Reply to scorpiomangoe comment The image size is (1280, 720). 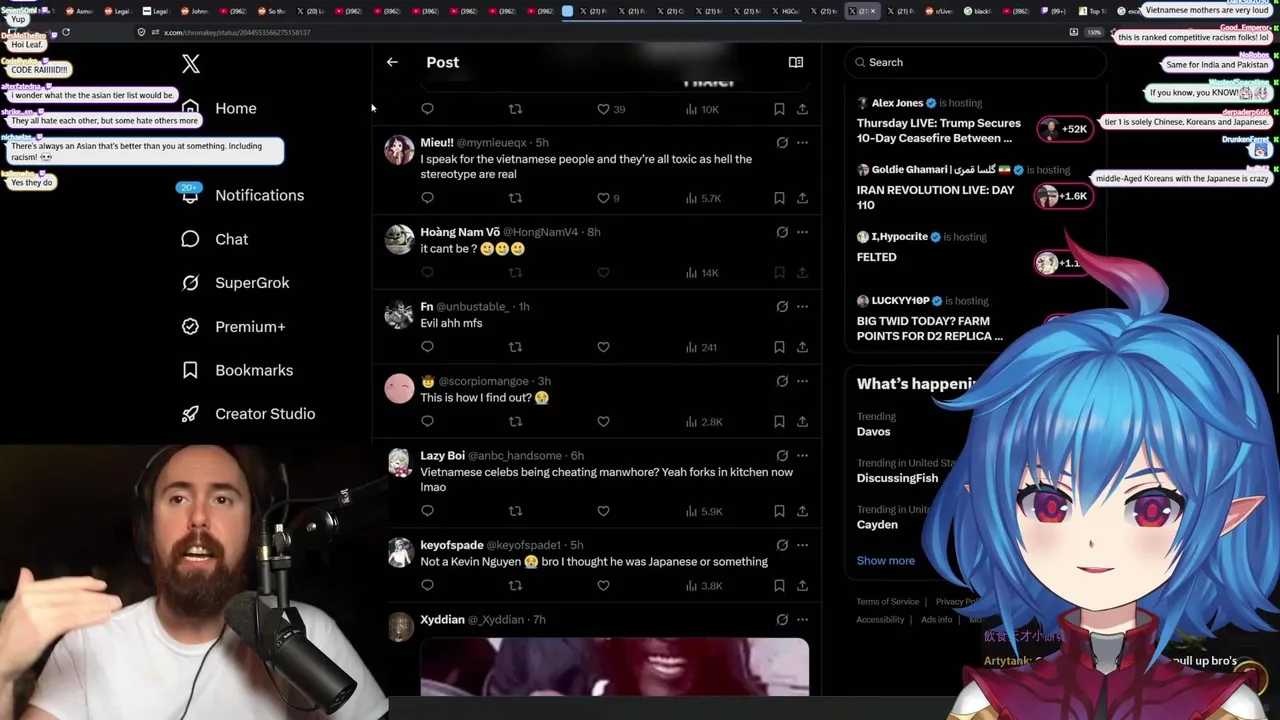[x=427, y=421]
